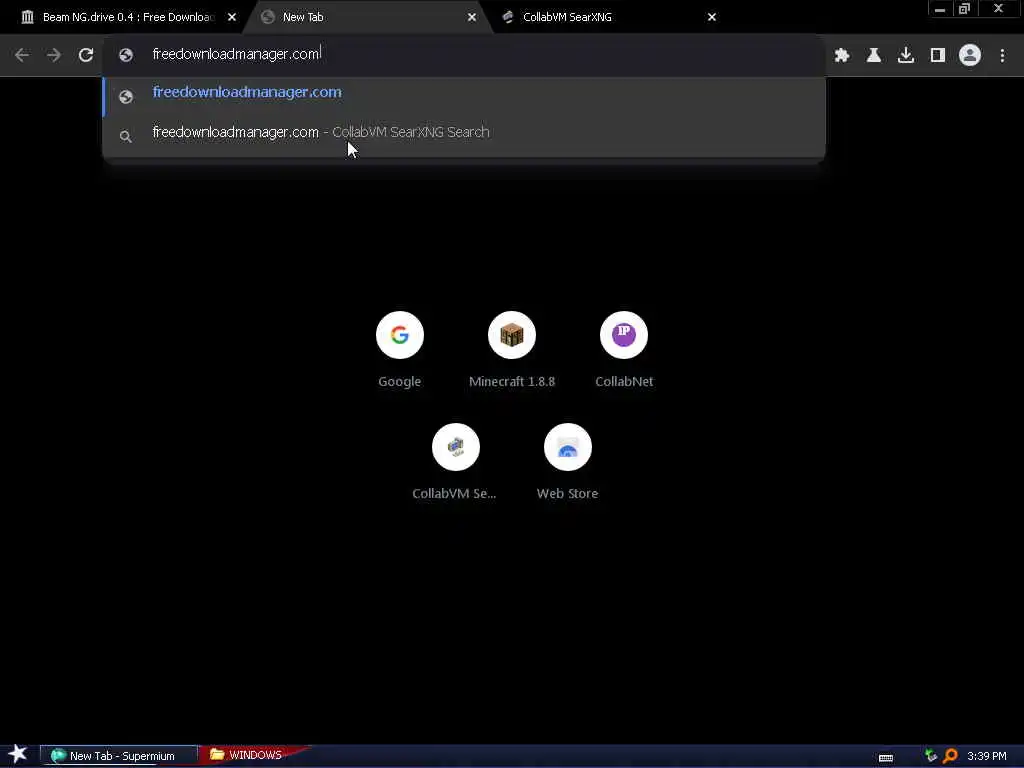Open the Extensions puzzle icon

(x=842, y=56)
